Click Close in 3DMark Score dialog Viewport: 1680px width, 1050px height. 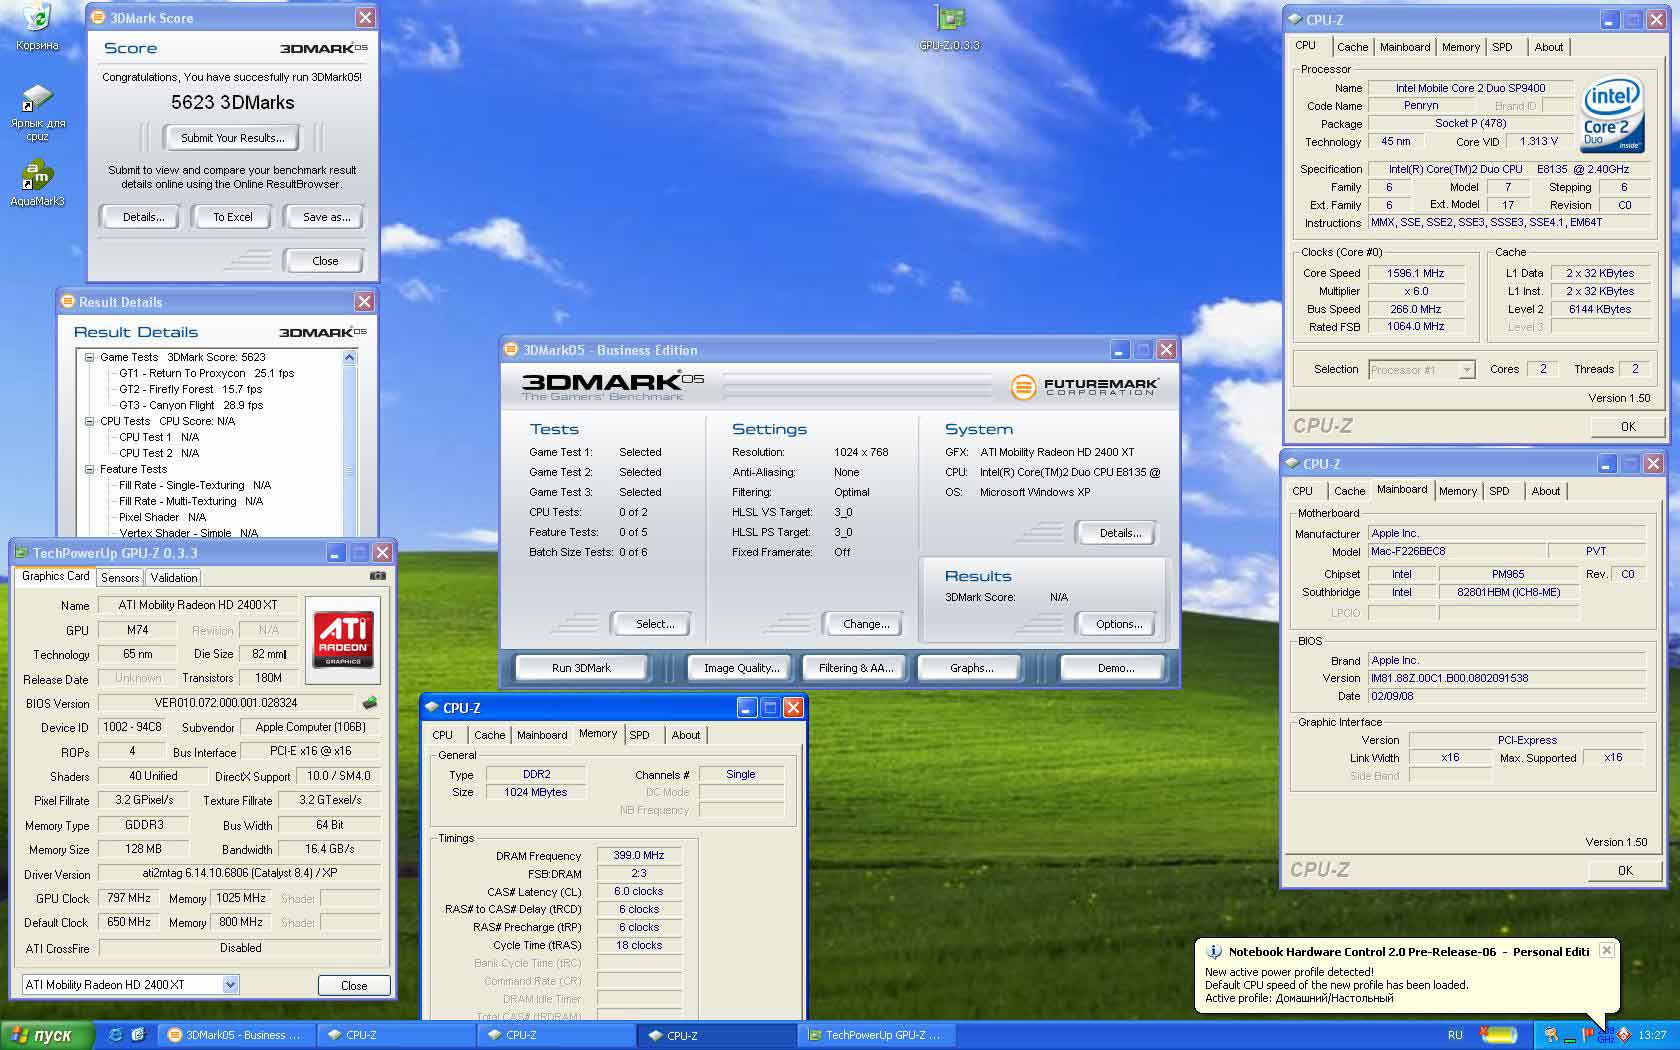click(x=325, y=261)
